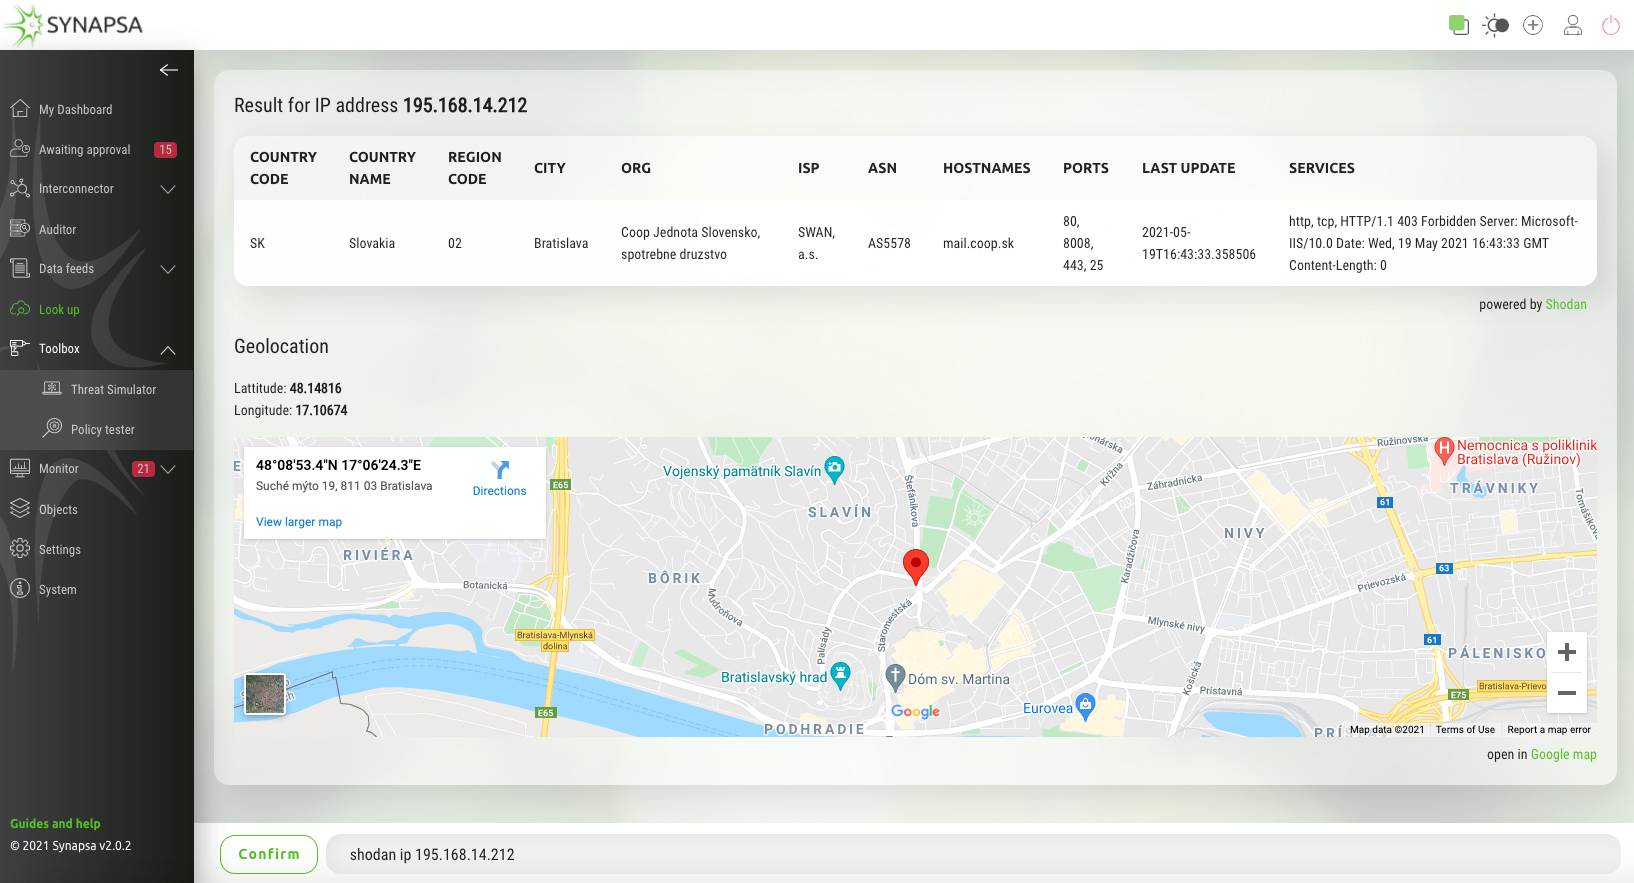Open My Dashboard menu item

76,110
